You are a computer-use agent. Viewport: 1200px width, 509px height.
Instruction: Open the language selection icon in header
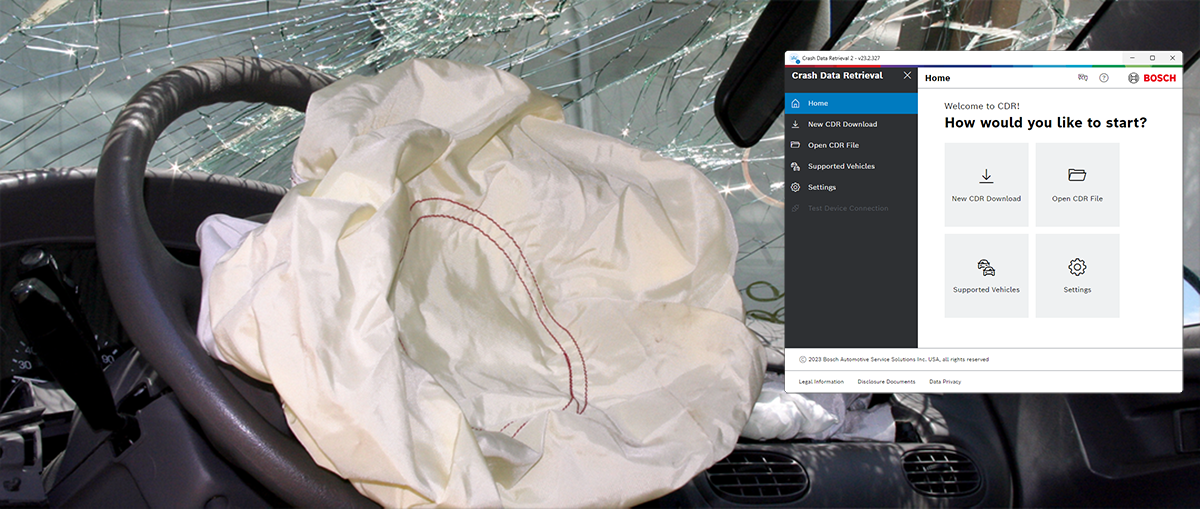coord(1082,77)
